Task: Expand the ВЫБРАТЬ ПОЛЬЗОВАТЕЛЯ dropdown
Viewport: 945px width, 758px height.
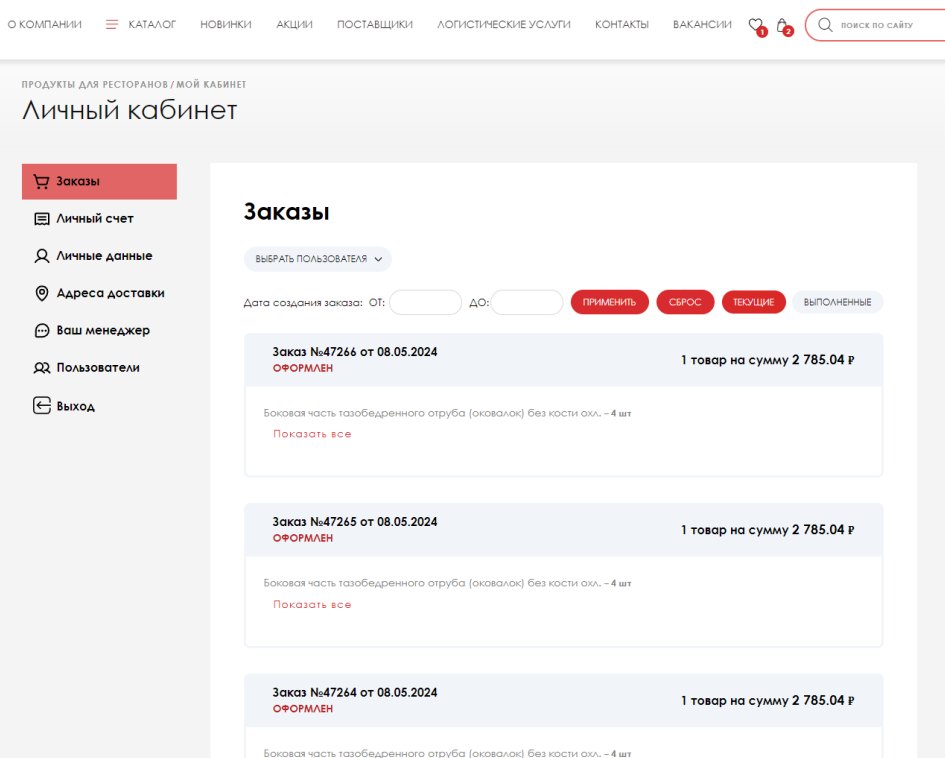Action: 318,259
